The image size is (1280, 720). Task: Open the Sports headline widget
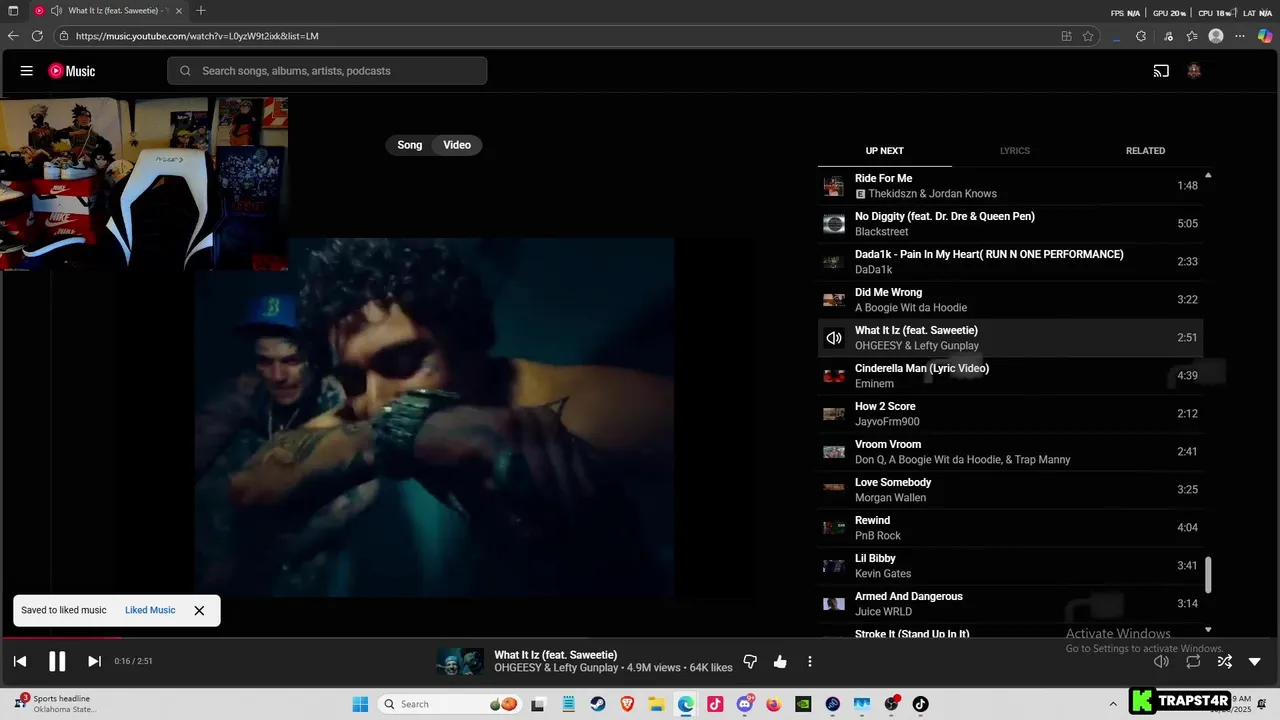click(55, 704)
